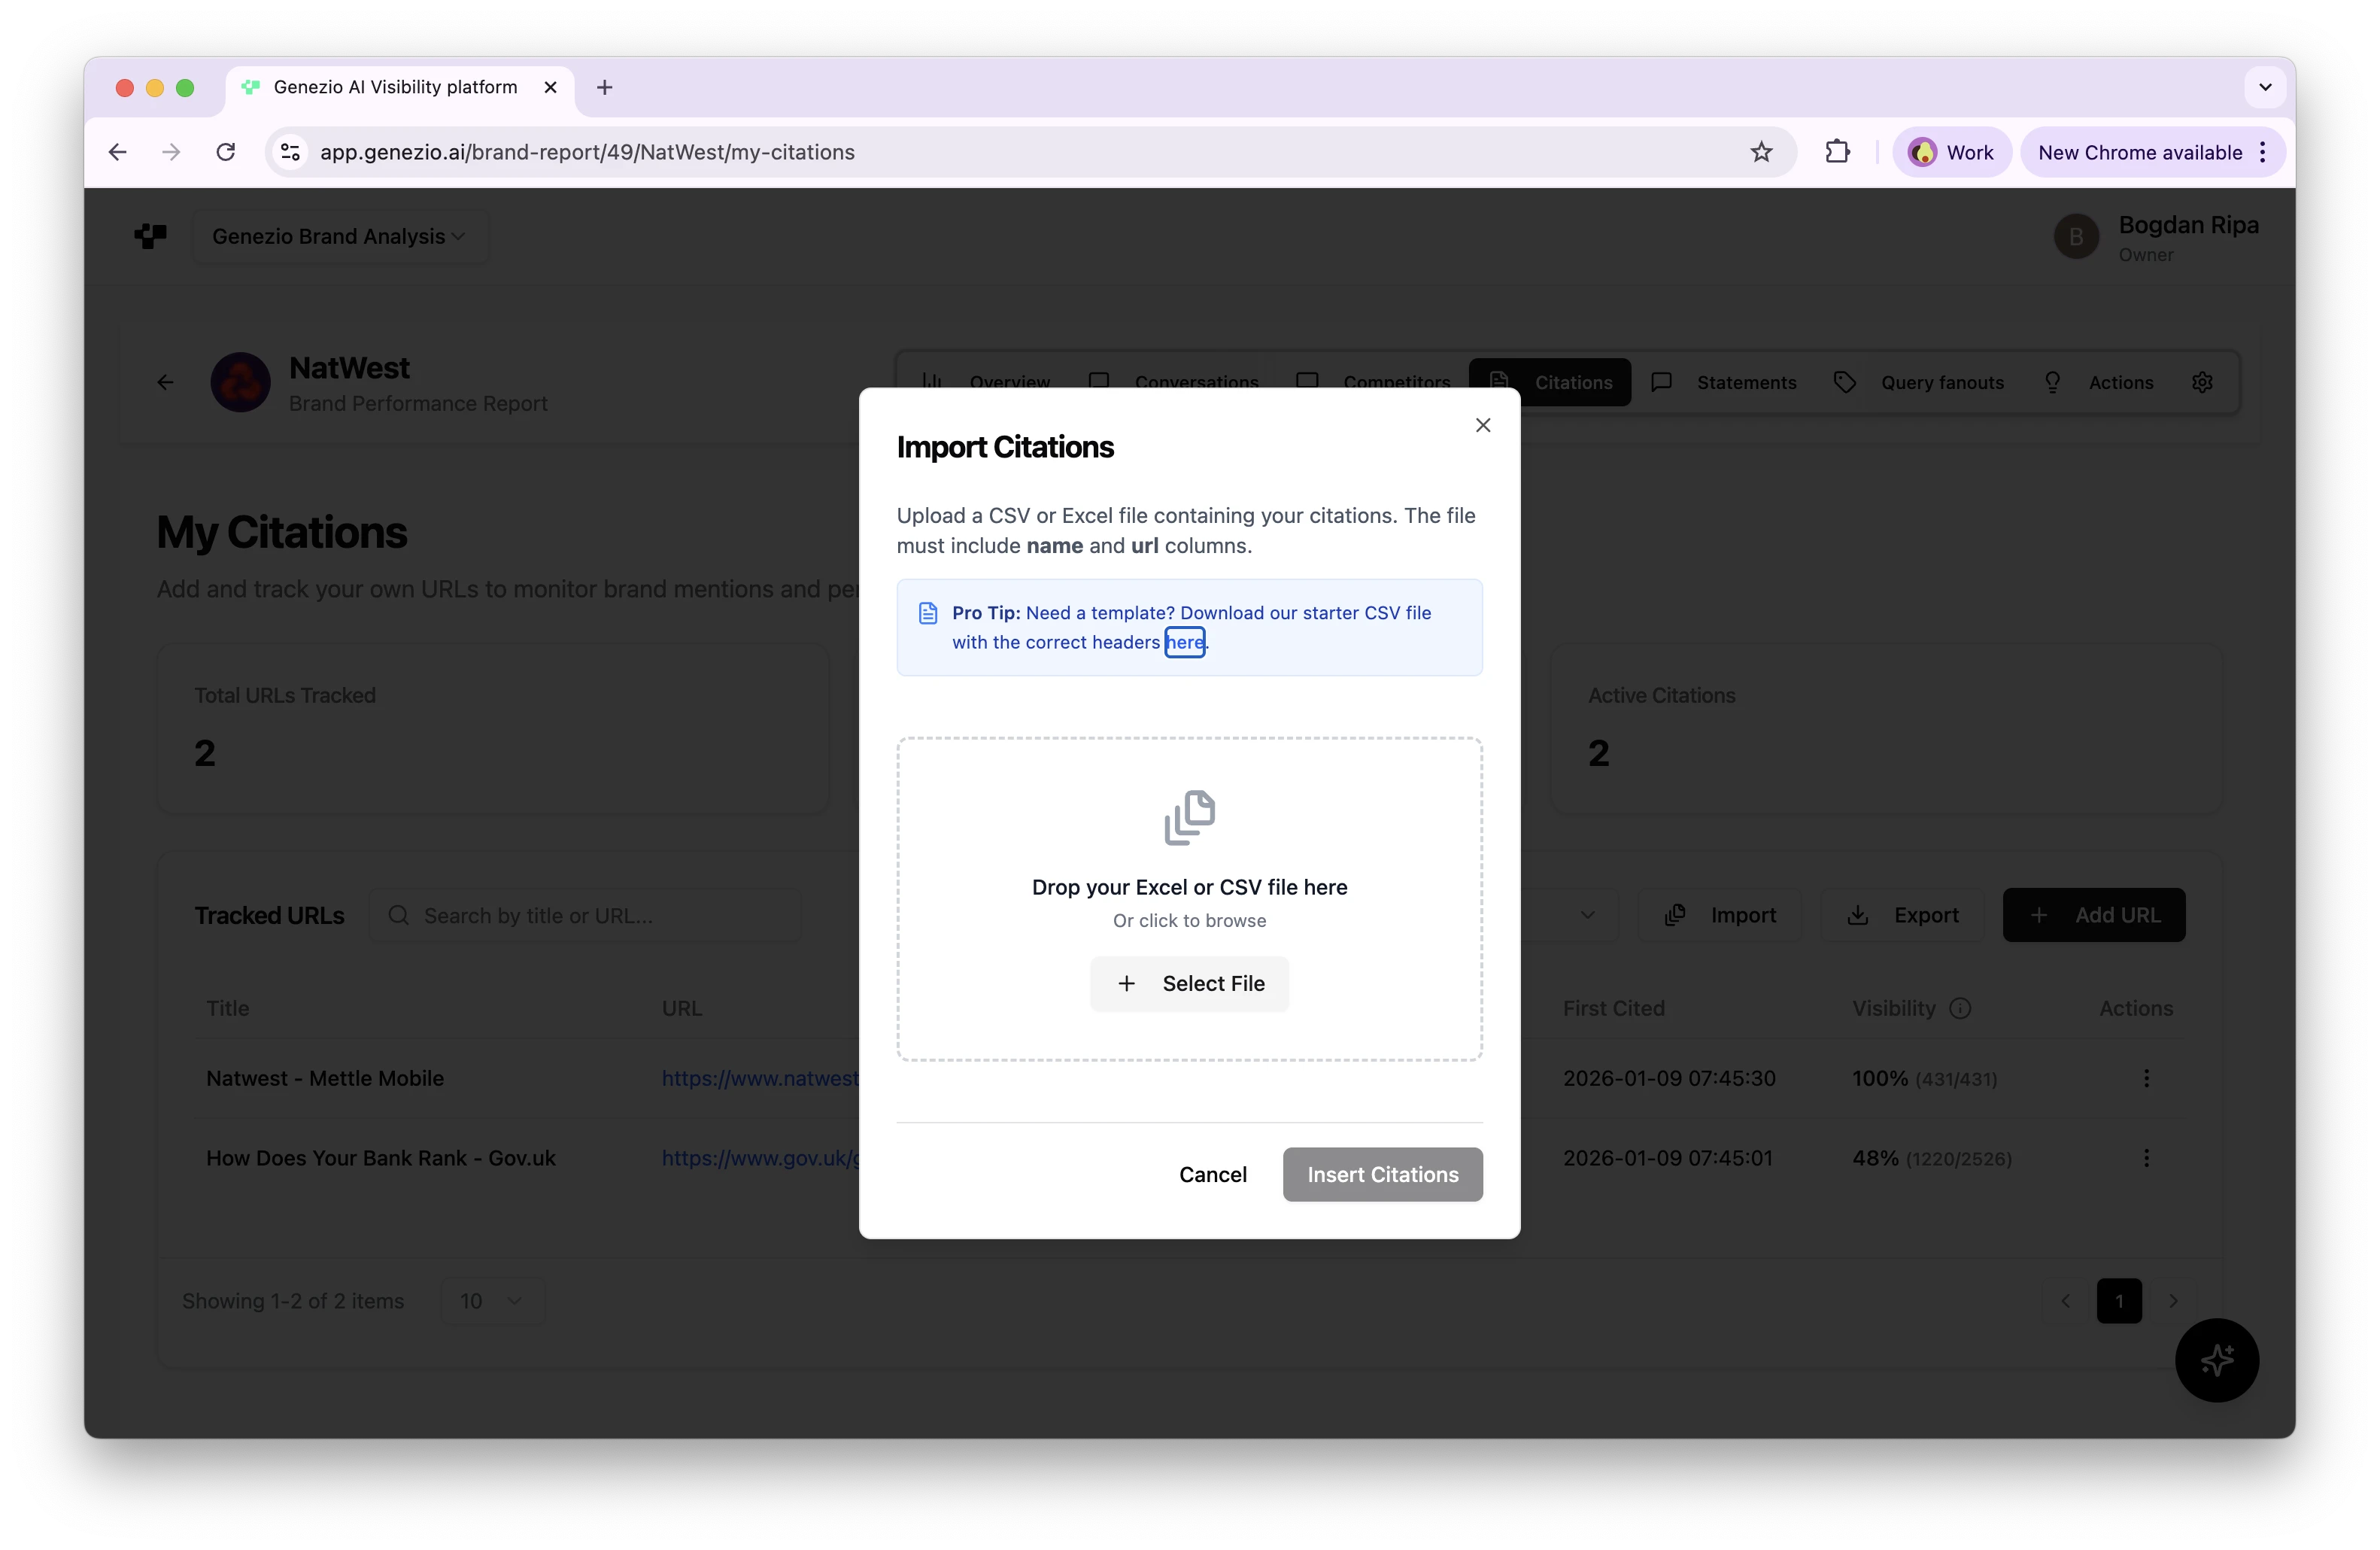Click the stacked files icon in drop zone

tap(1189, 817)
